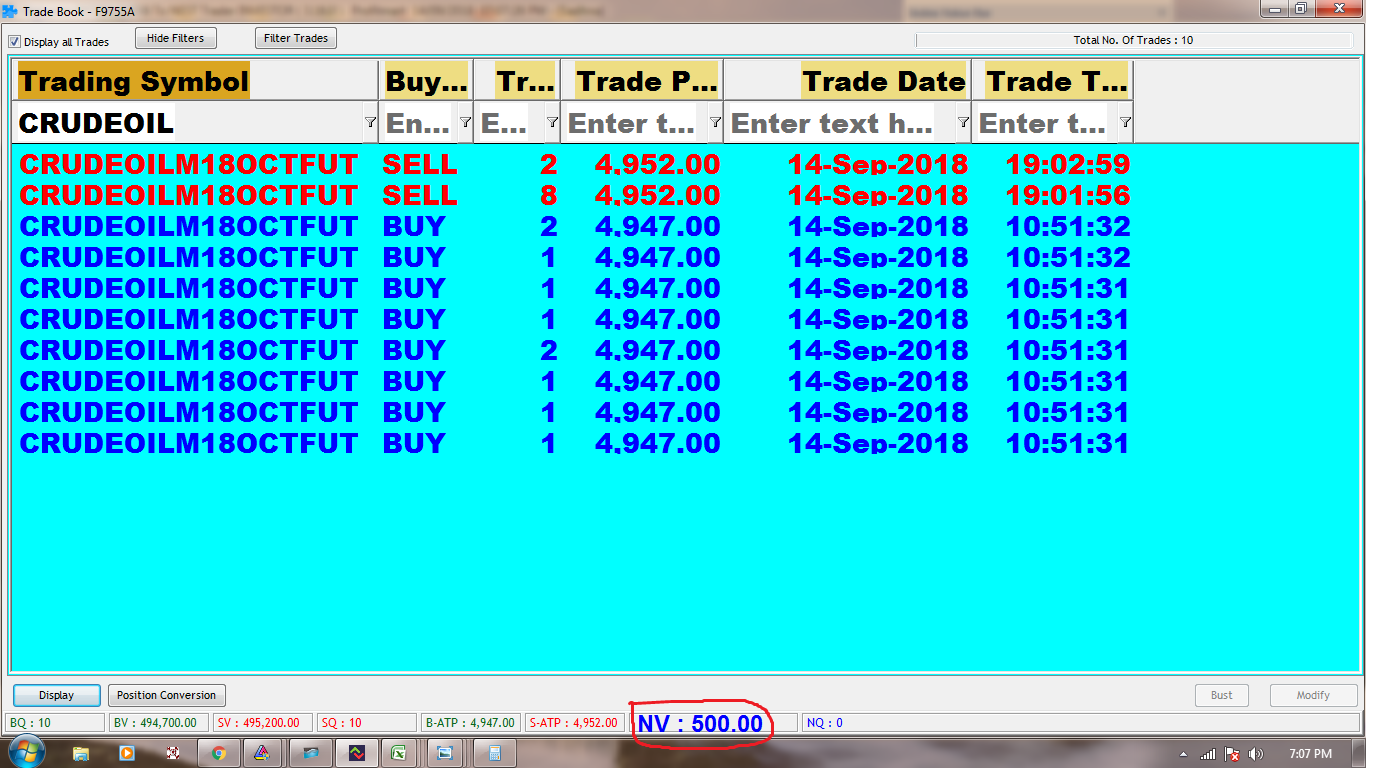Sort by the Trading Symbol column header

click(134, 81)
